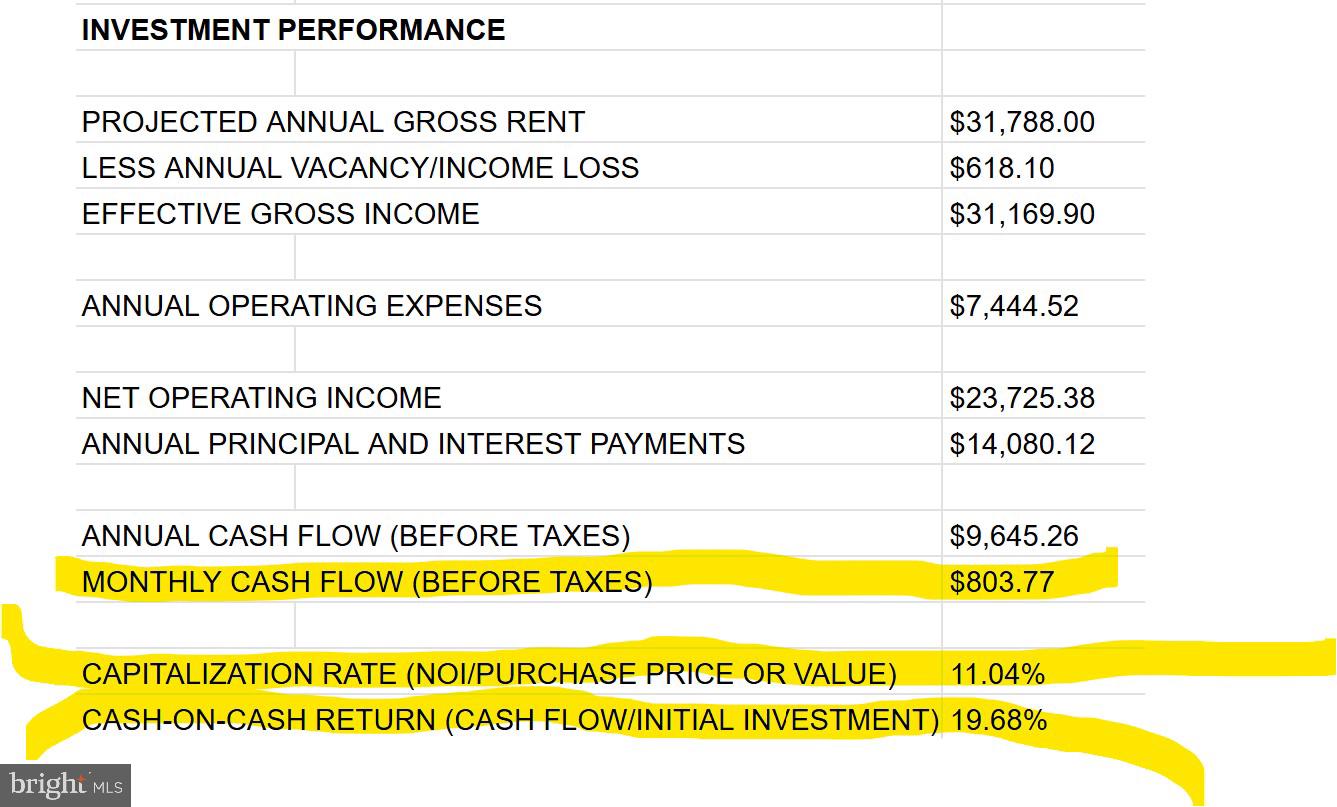Select the 19.68% cash-on-cash return value
Image resolution: width=1337 pixels, height=807 pixels.
[x=999, y=720]
